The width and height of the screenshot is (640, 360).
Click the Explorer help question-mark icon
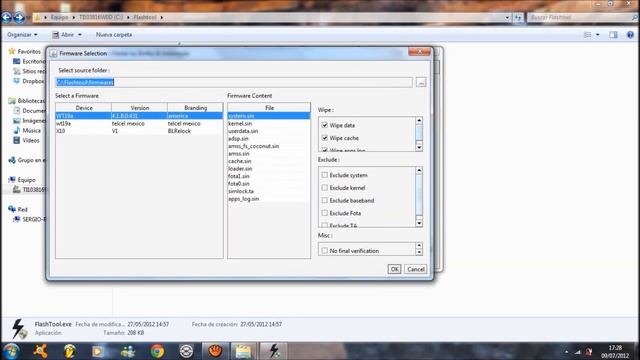click(x=630, y=35)
